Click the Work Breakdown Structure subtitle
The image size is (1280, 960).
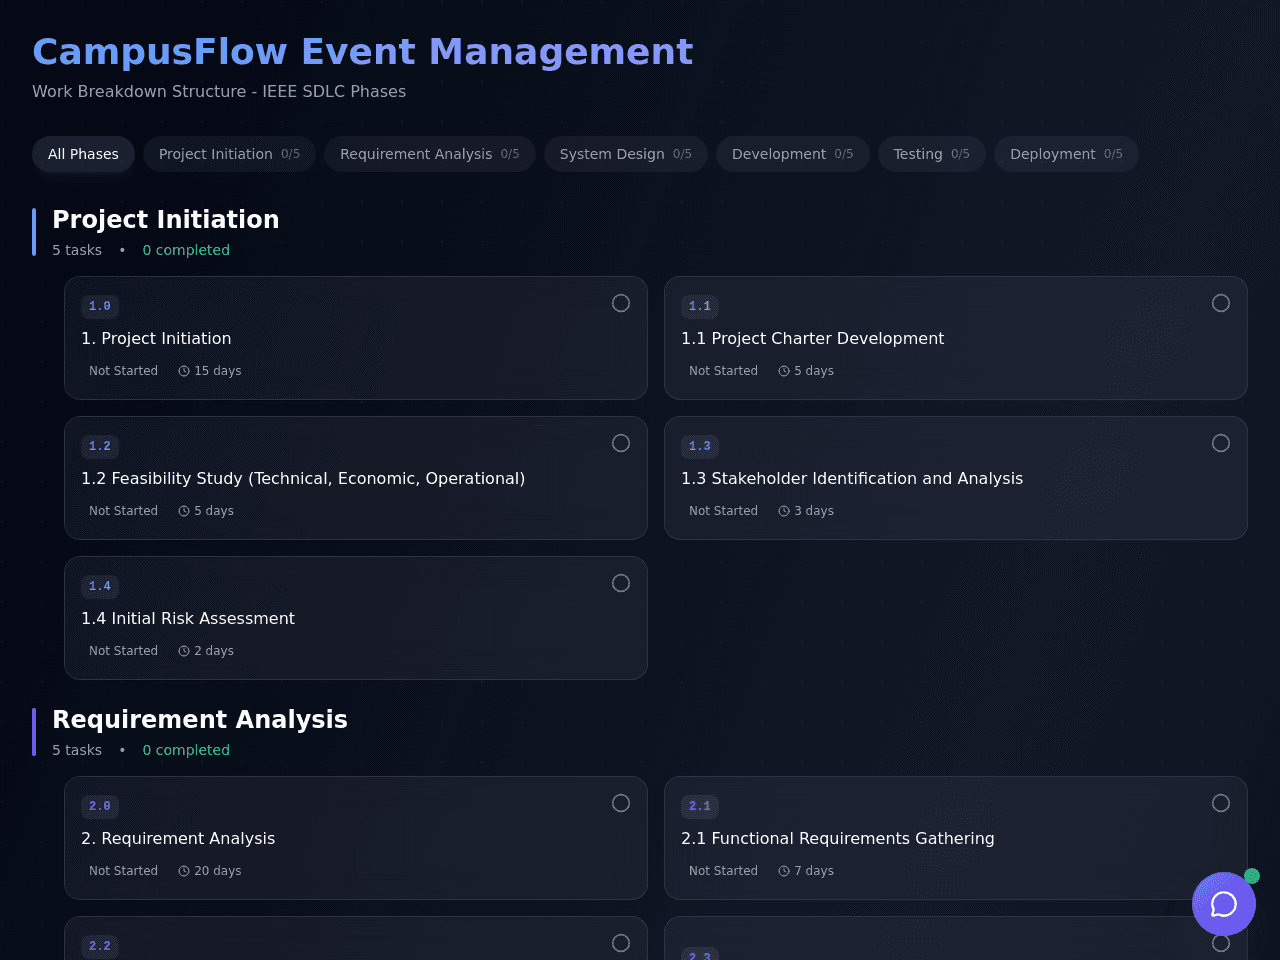point(219,91)
